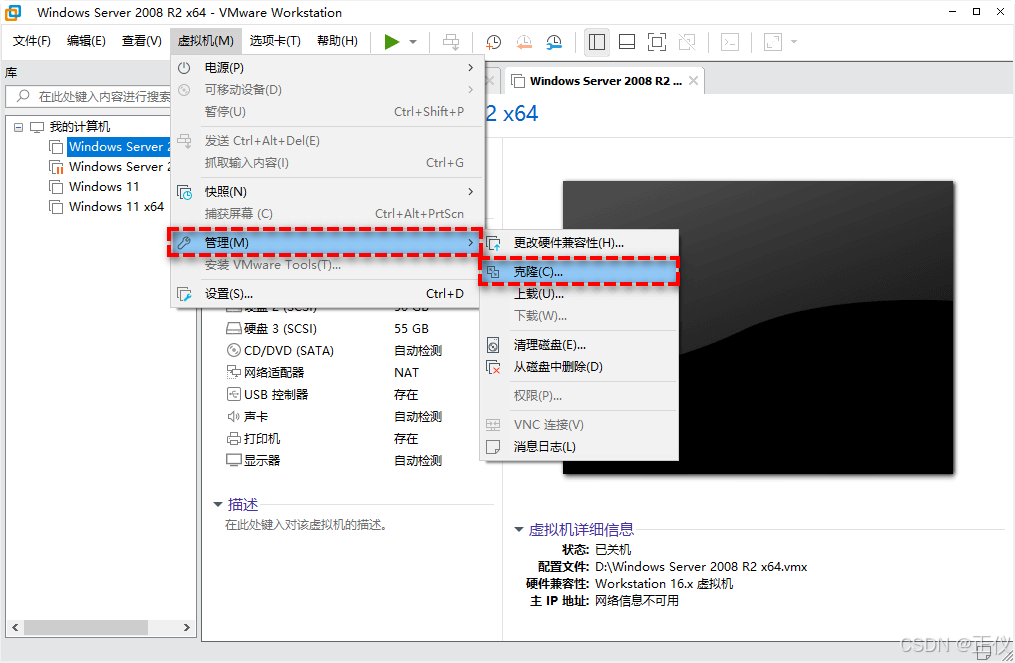Open the dropdown arrow beside the play button

click(413, 42)
